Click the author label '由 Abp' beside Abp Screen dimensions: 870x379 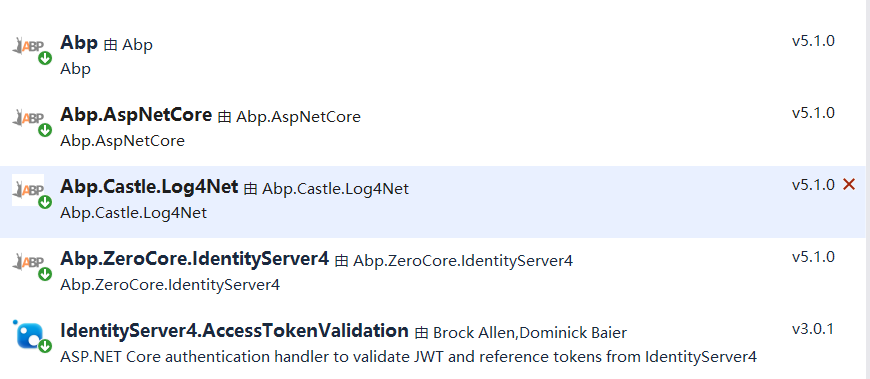click(x=128, y=45)
